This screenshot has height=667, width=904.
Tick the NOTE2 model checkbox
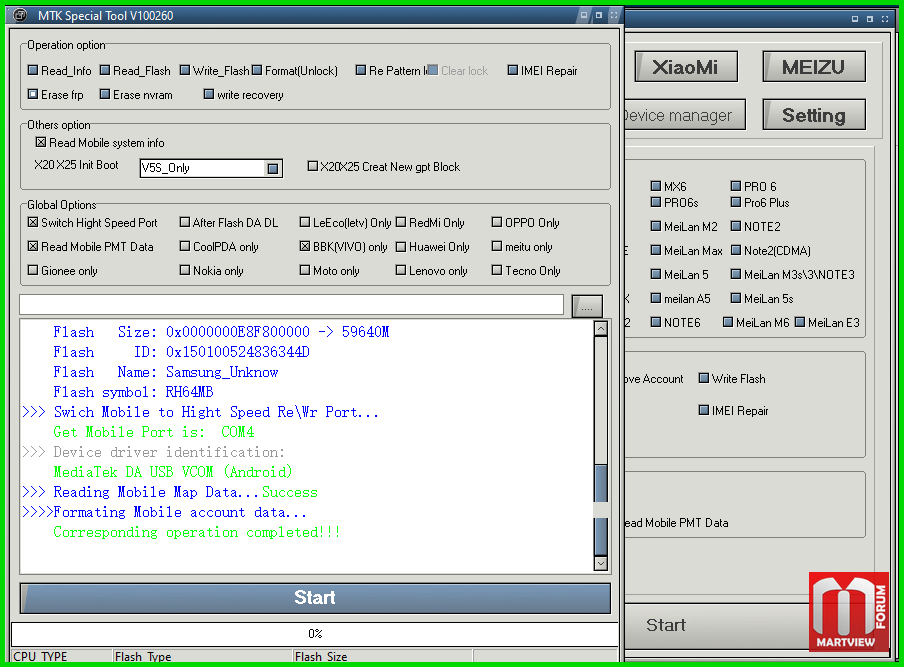point(736,226)
